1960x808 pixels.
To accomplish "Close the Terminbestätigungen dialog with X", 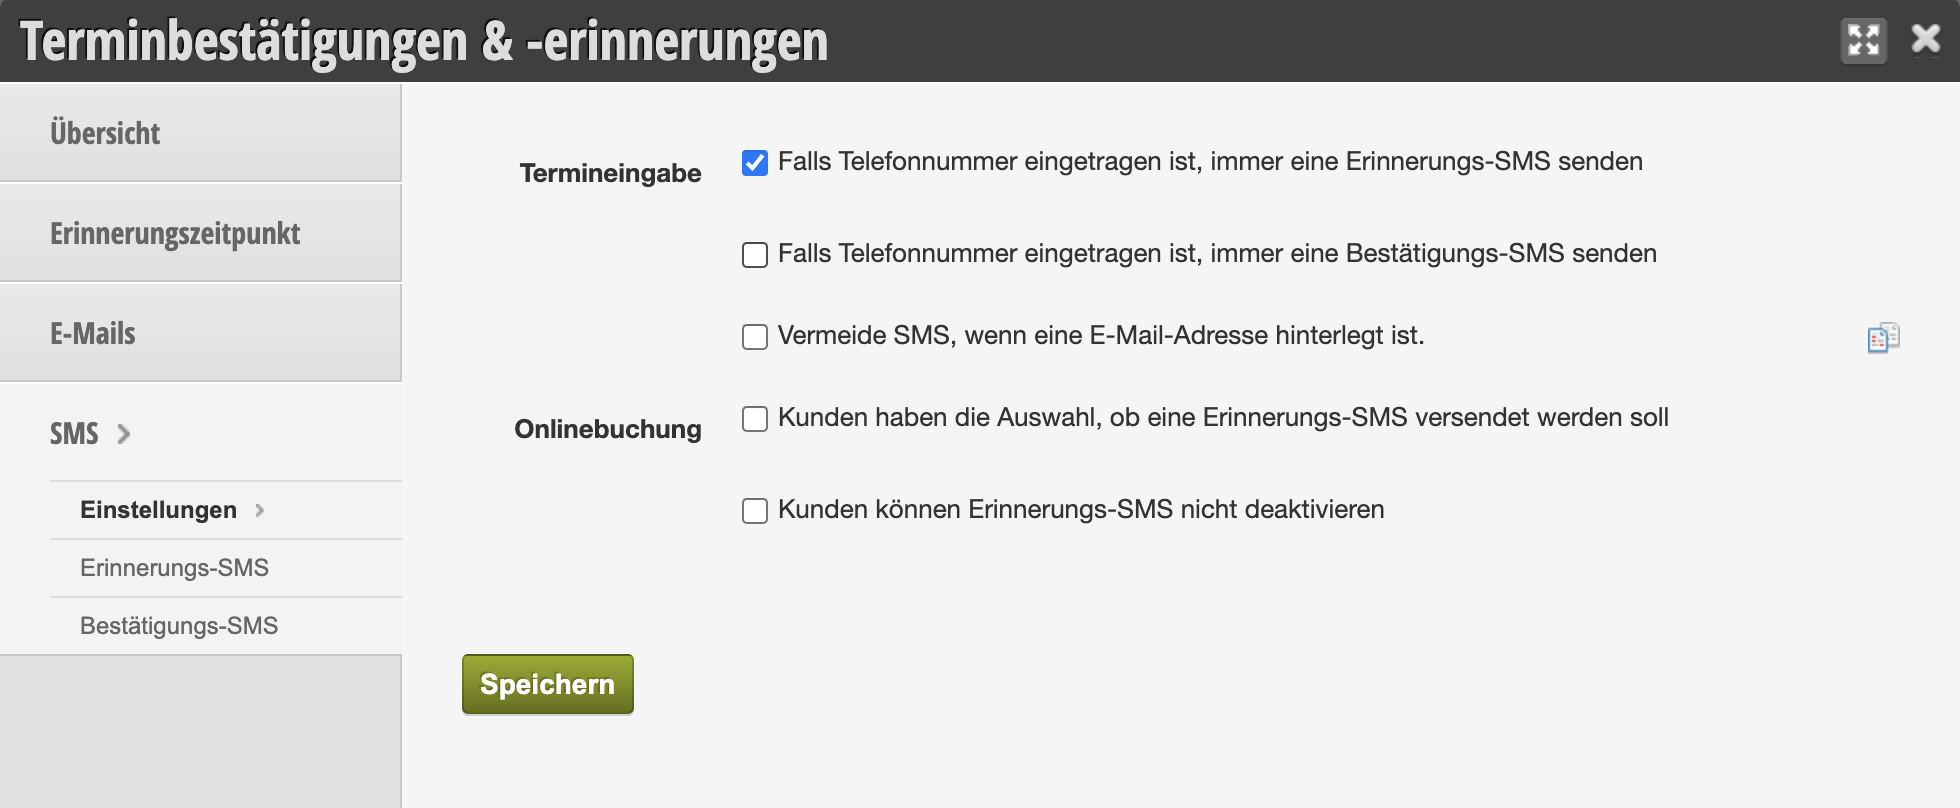I will coord(1925,40).
